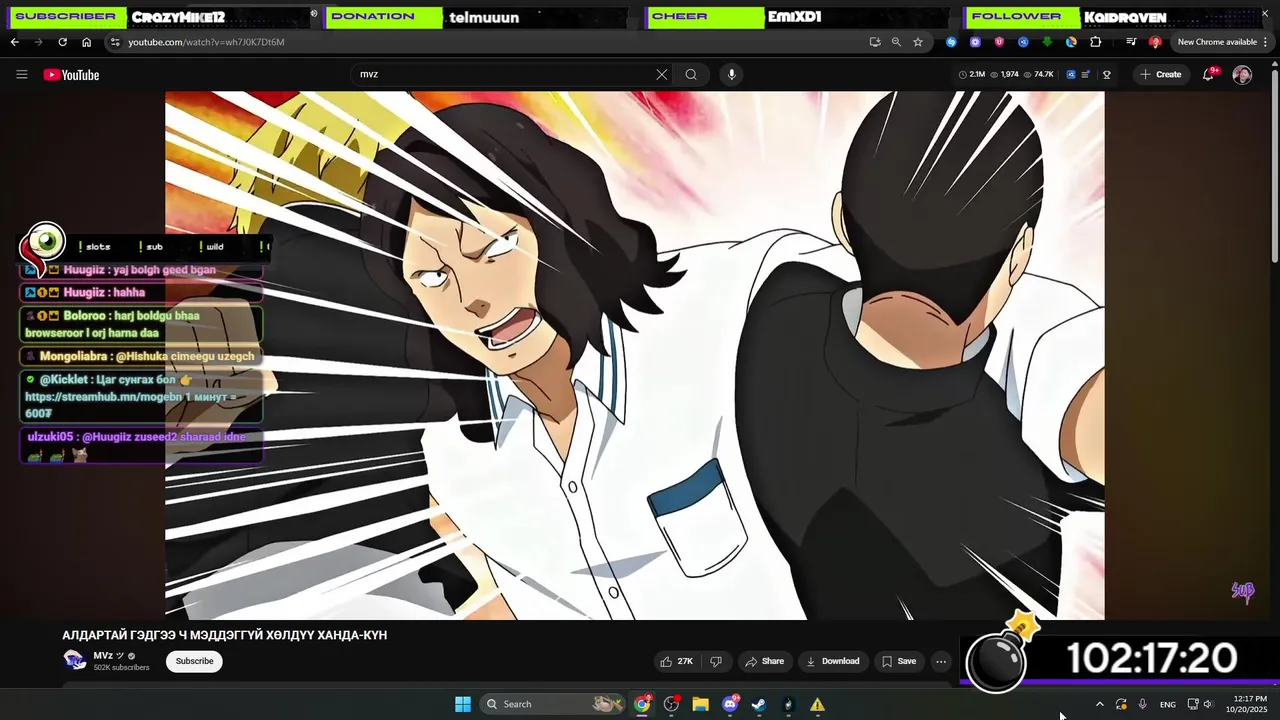Search with your voice microphone
This screenshot has width=1280, height=720.
731,74
